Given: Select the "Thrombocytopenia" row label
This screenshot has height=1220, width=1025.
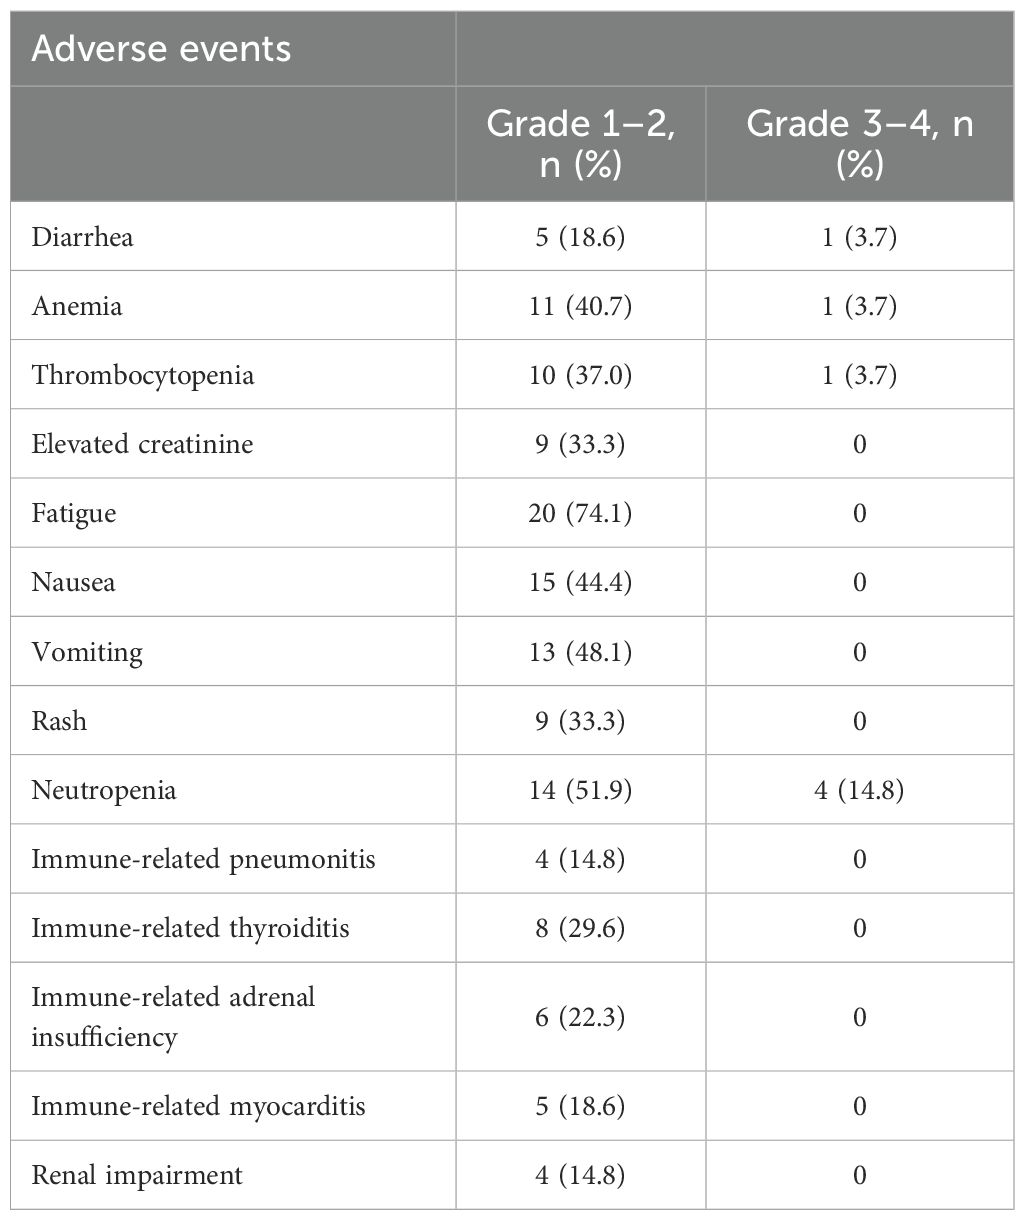Looking at the screenshot, I should (x=143, y=375).
